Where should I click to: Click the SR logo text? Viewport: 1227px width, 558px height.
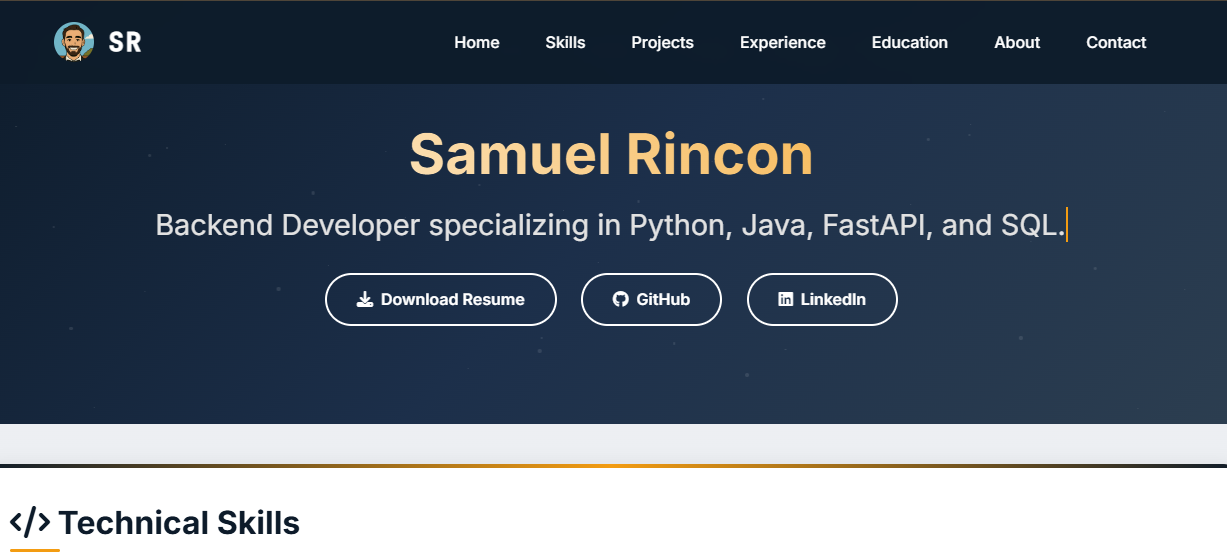click(125, 42)
